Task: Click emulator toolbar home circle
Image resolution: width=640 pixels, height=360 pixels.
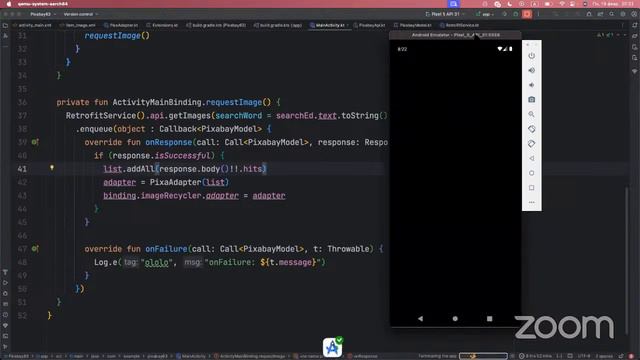Action: tap(531, 173)
